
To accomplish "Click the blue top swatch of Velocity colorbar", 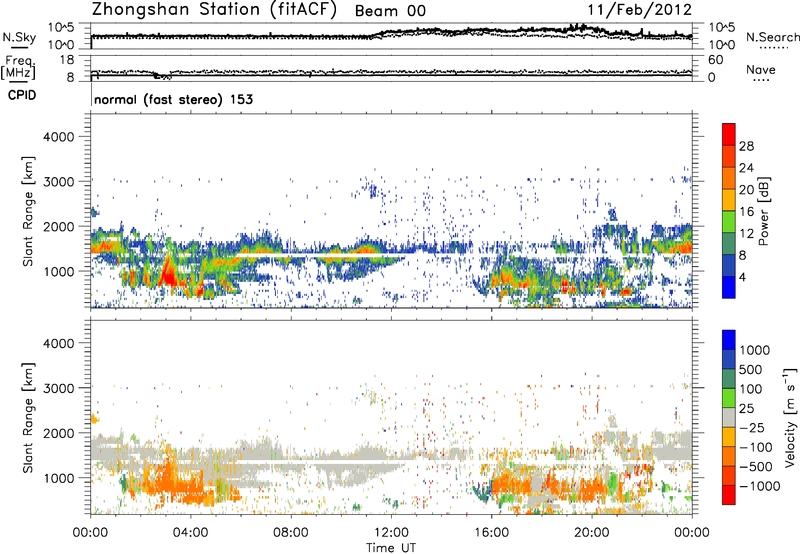I will point(729,340).
